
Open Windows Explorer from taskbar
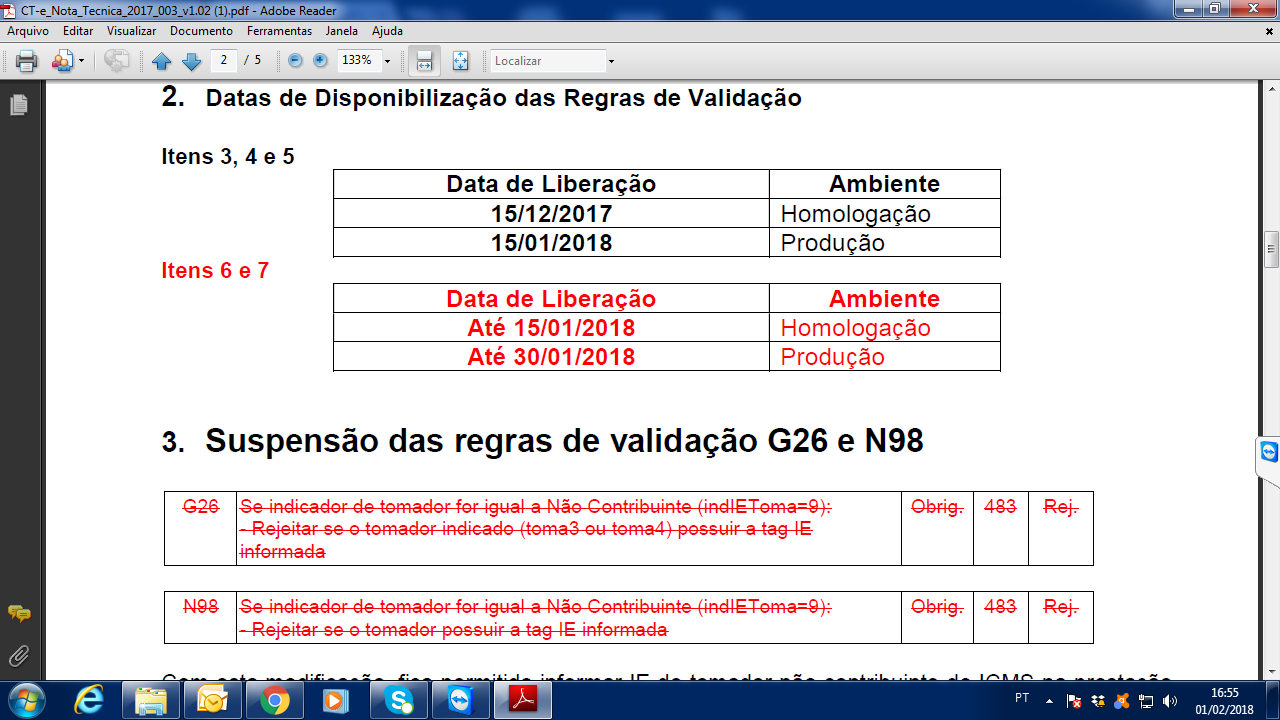[x=152, y=700]
